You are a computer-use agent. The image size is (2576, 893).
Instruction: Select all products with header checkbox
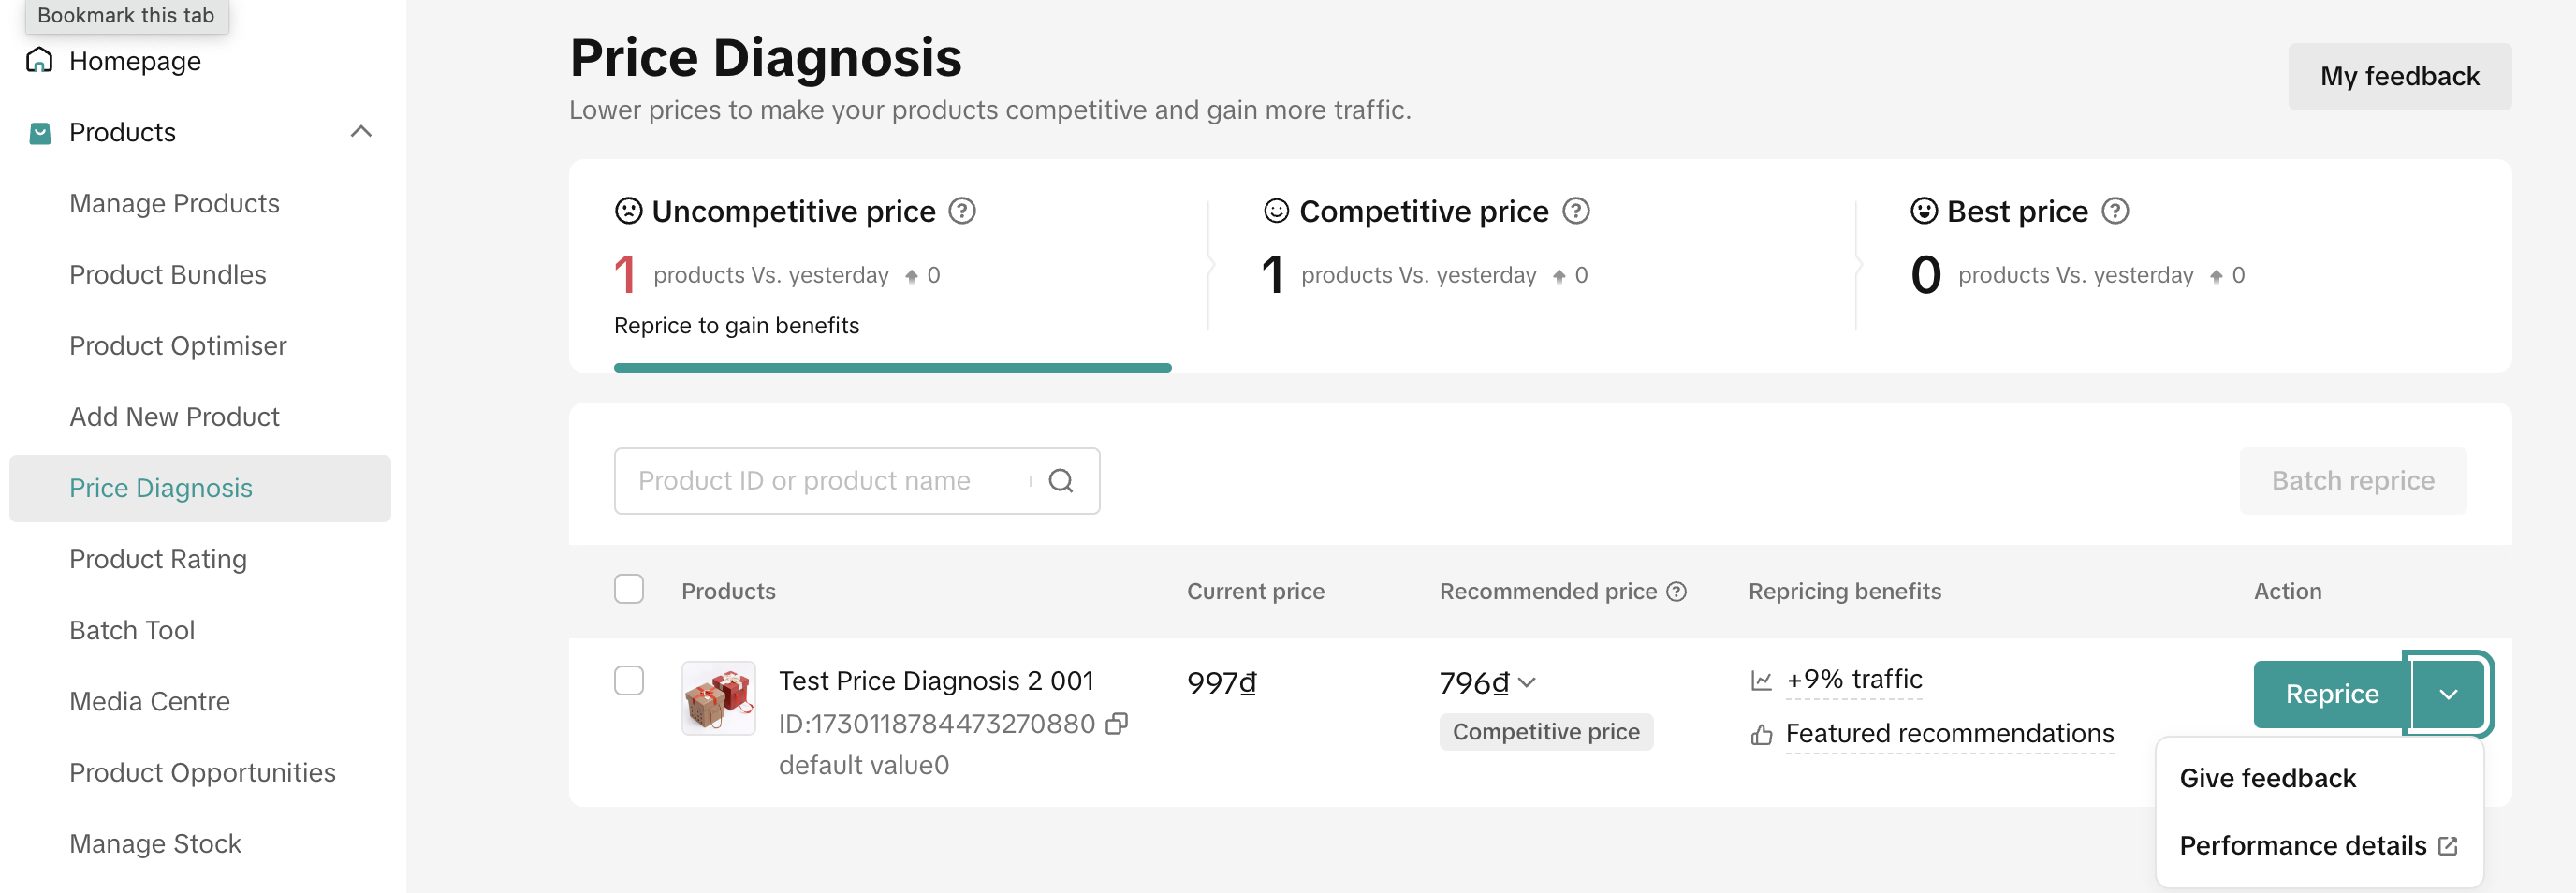[629, 589]
